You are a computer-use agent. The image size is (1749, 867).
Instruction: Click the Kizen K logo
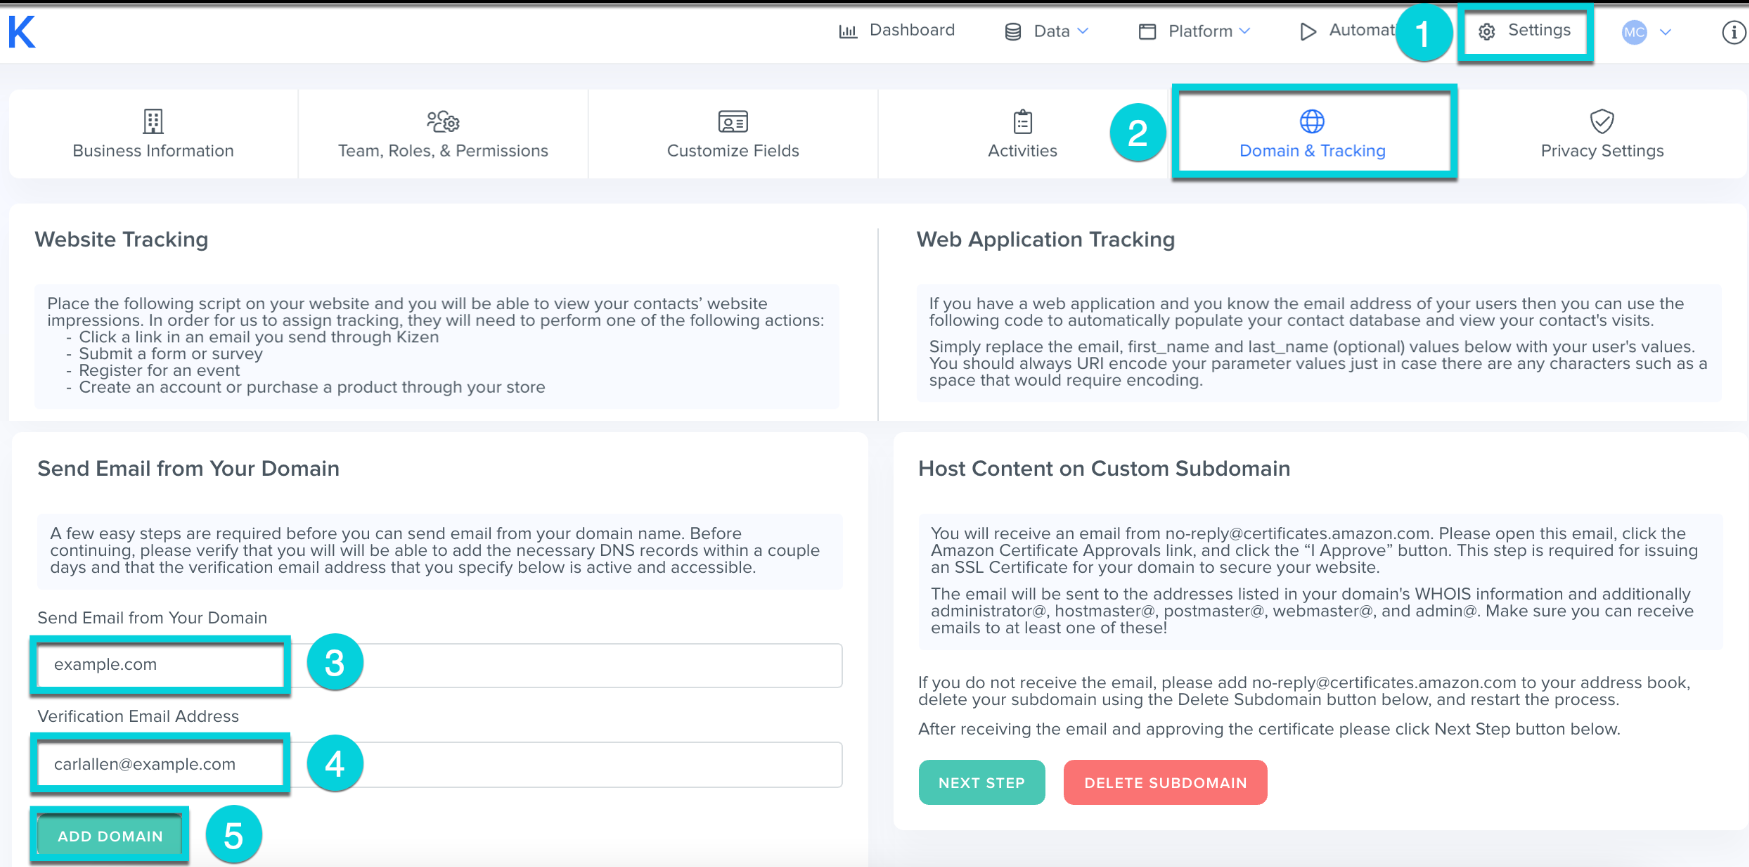tap(22, 32)
